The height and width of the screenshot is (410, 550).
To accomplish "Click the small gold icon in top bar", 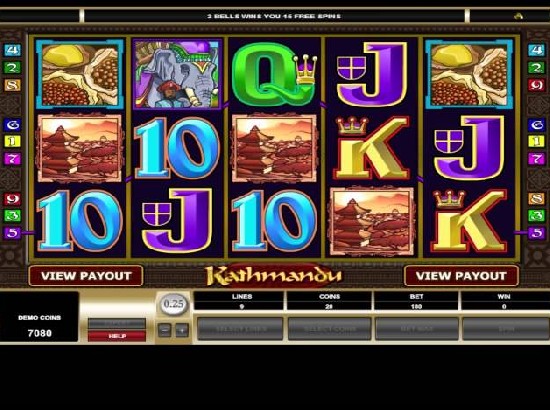I will tap(518, 16).
